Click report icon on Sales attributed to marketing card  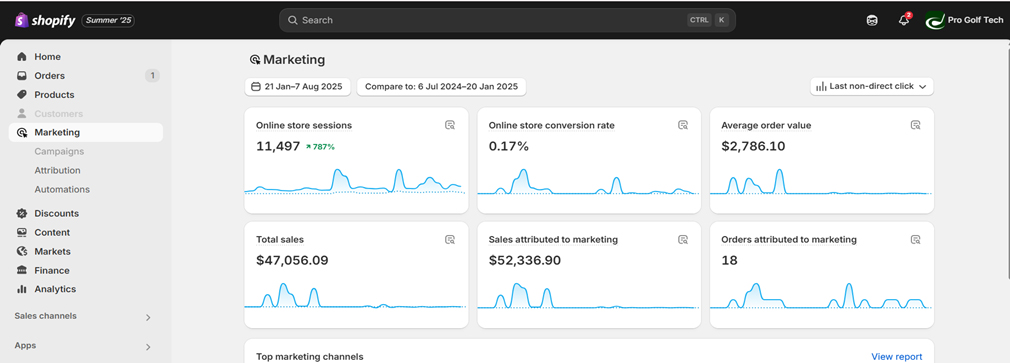click(683, 239)
